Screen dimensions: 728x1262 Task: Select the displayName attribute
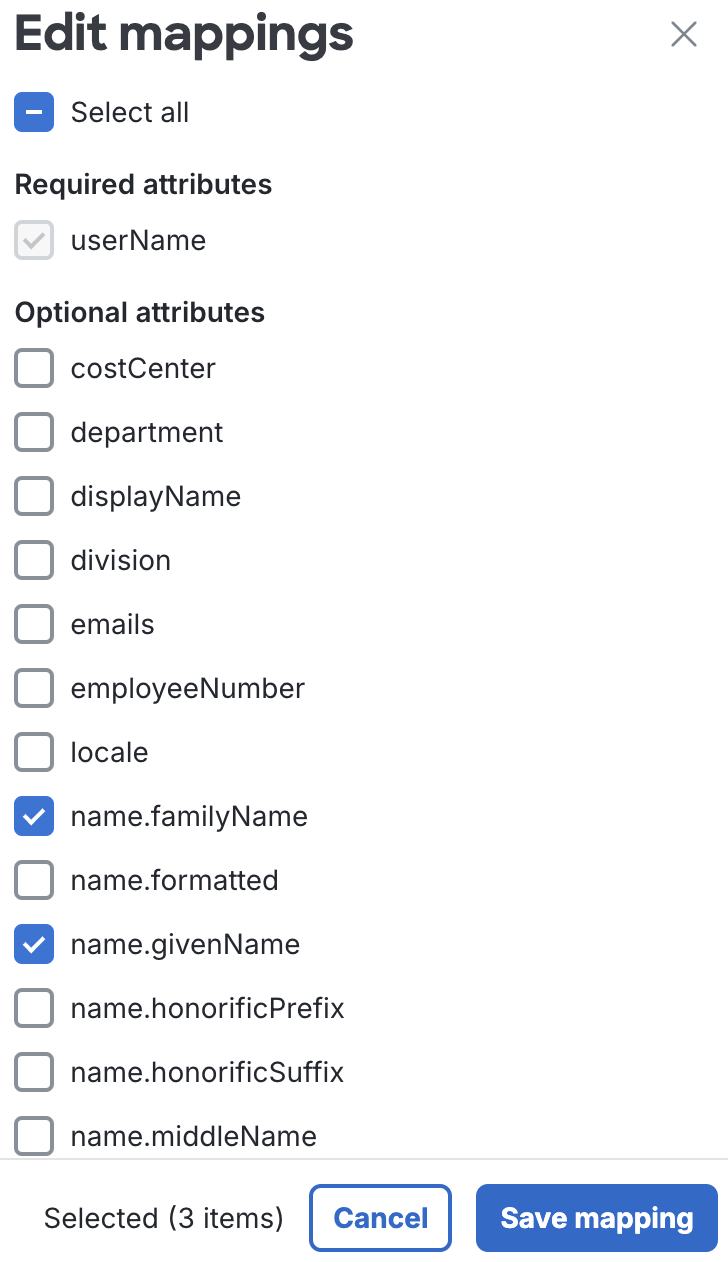pyautogui.click(x=34, y=497)
